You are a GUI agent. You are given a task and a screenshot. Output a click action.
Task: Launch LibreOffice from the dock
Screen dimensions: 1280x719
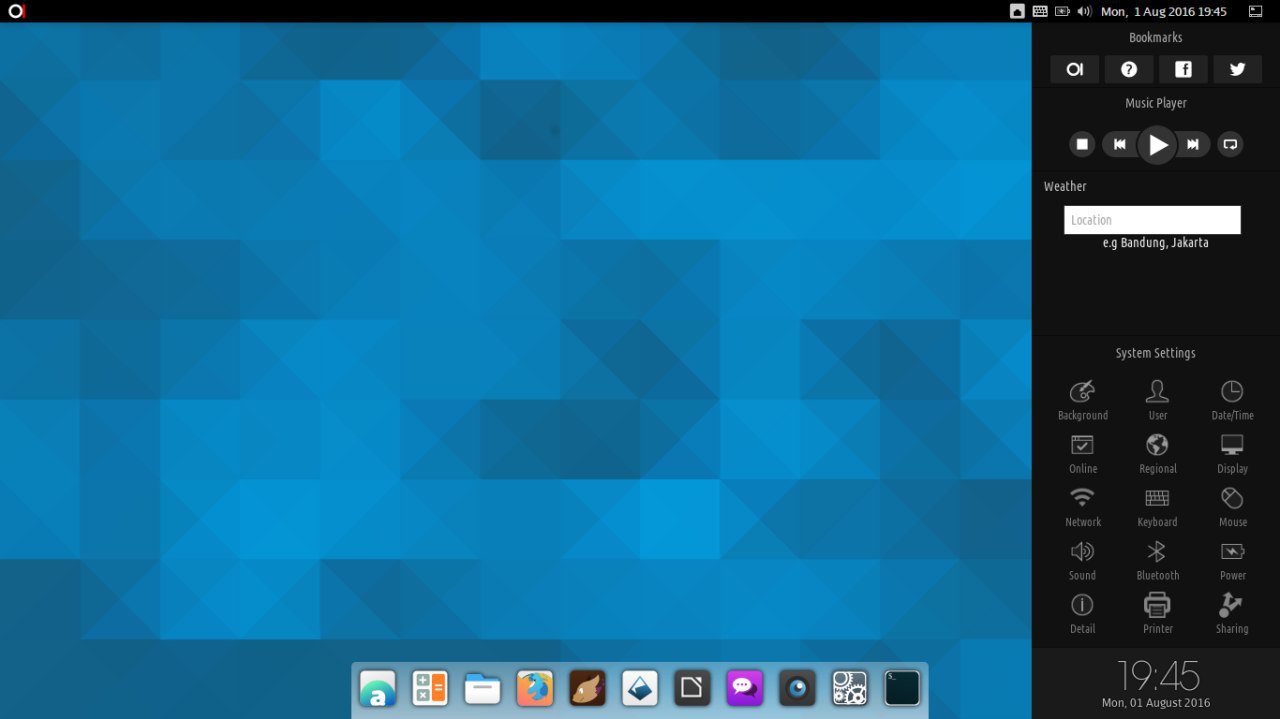tap(692, 688)
